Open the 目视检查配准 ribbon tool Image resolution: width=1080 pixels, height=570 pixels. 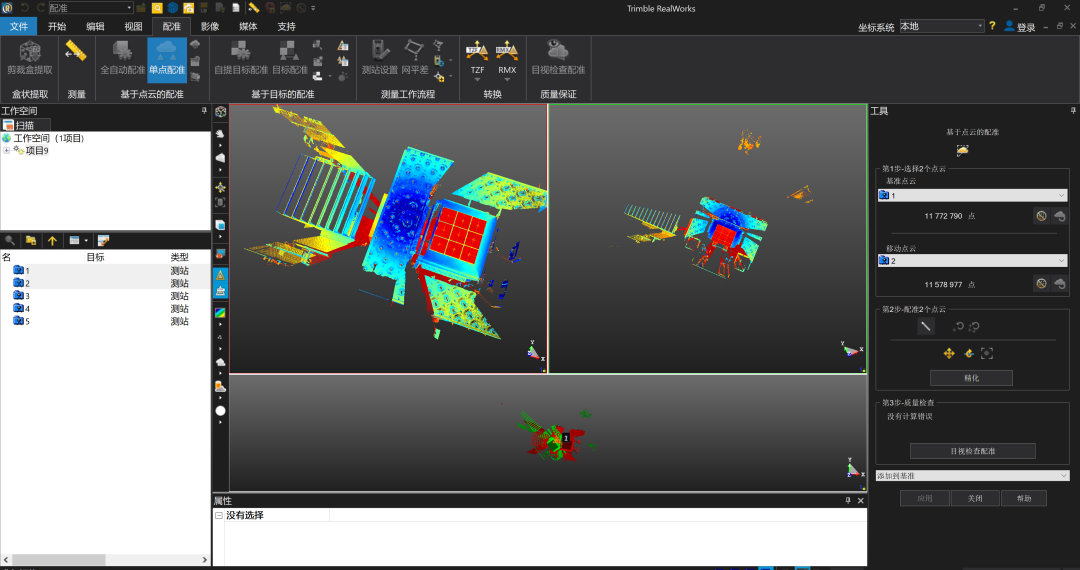point(558,52)
